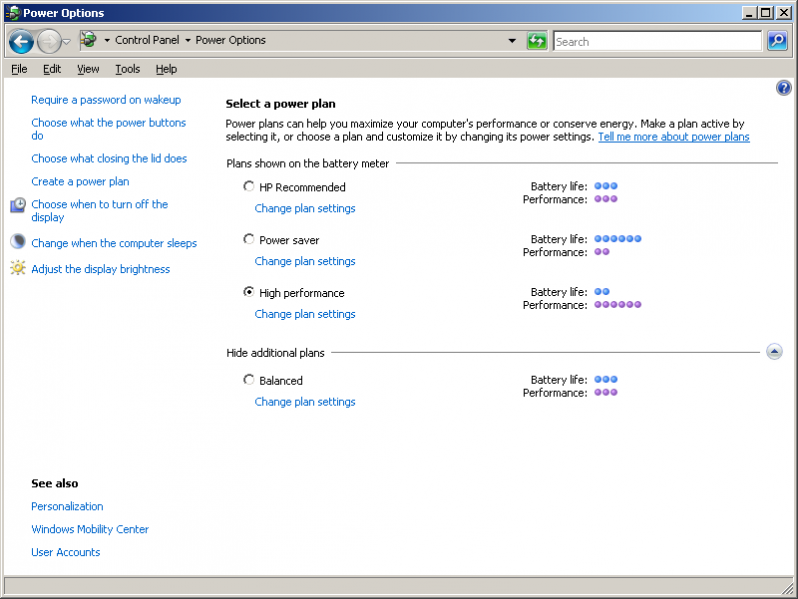This screenshot has width=798, height=599.
Task: Change plan settings for Balanced
Action: (x=305, y=402)
